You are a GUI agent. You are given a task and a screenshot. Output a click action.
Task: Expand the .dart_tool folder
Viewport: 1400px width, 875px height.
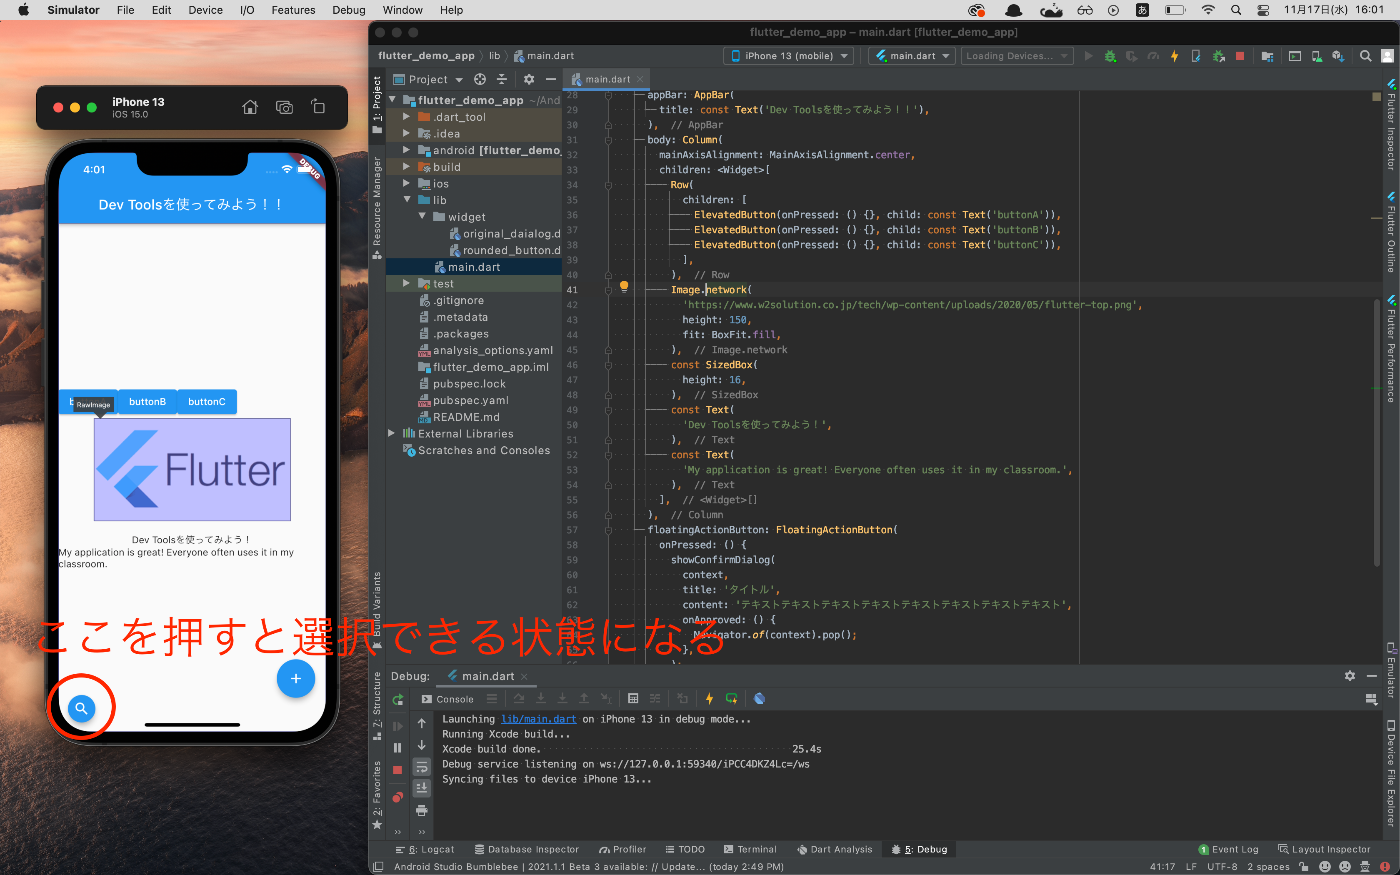pyautogui.click(x=407, y=117)
